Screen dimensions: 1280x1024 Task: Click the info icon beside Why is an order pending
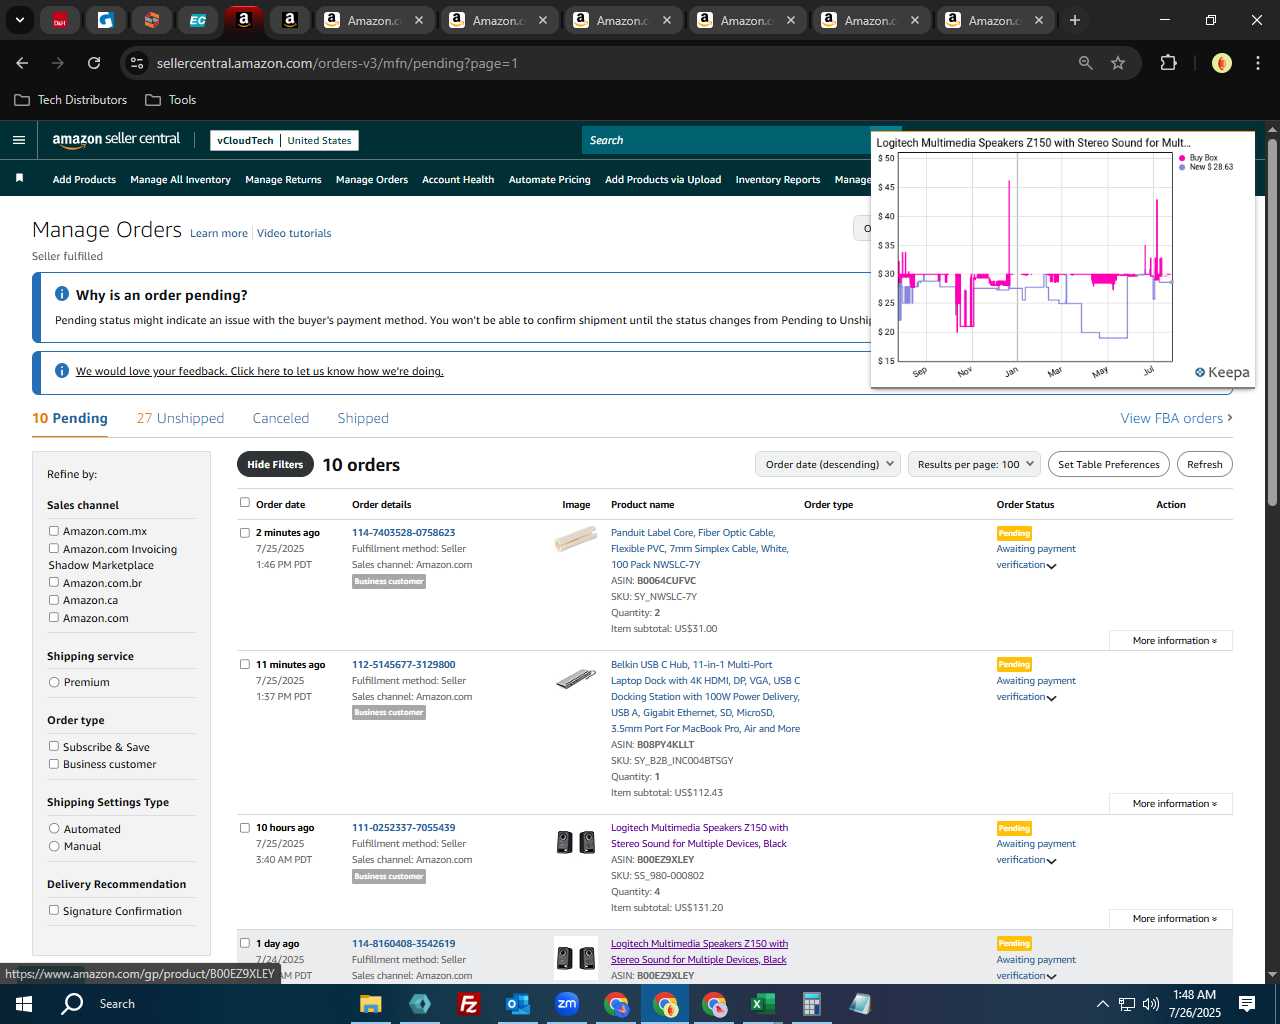click(x=61, y=294)
